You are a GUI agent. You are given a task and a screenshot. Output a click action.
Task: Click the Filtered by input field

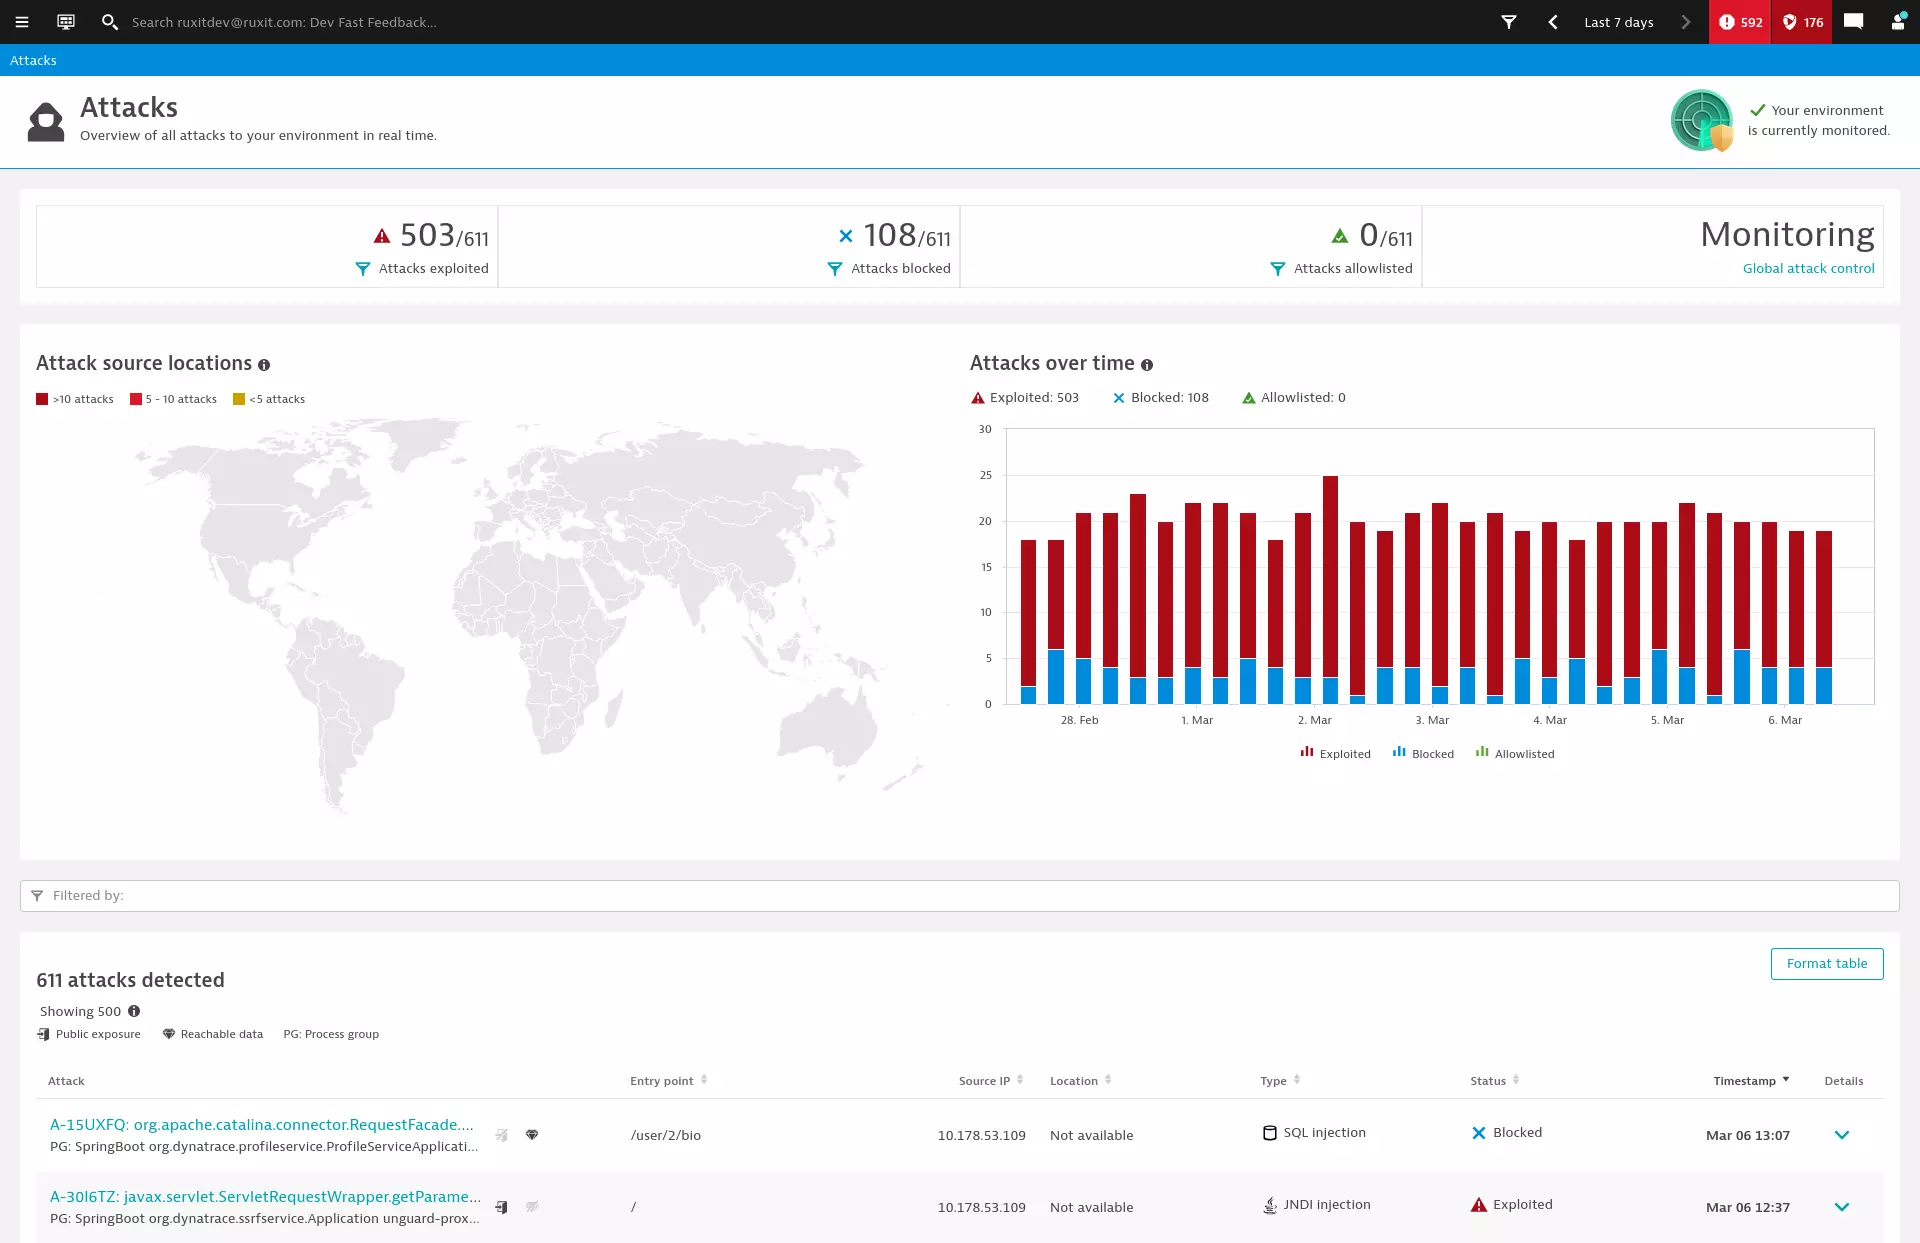[960, 896]
